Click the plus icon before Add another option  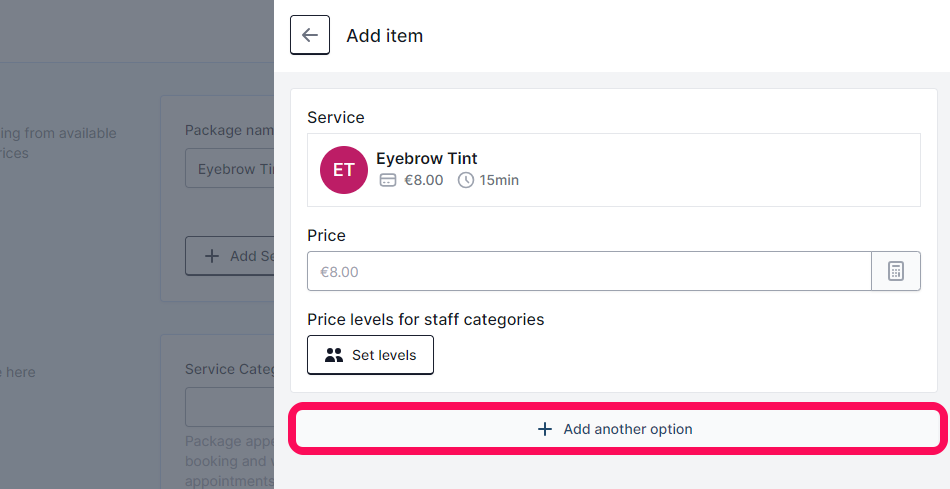(x=545, y=429)
